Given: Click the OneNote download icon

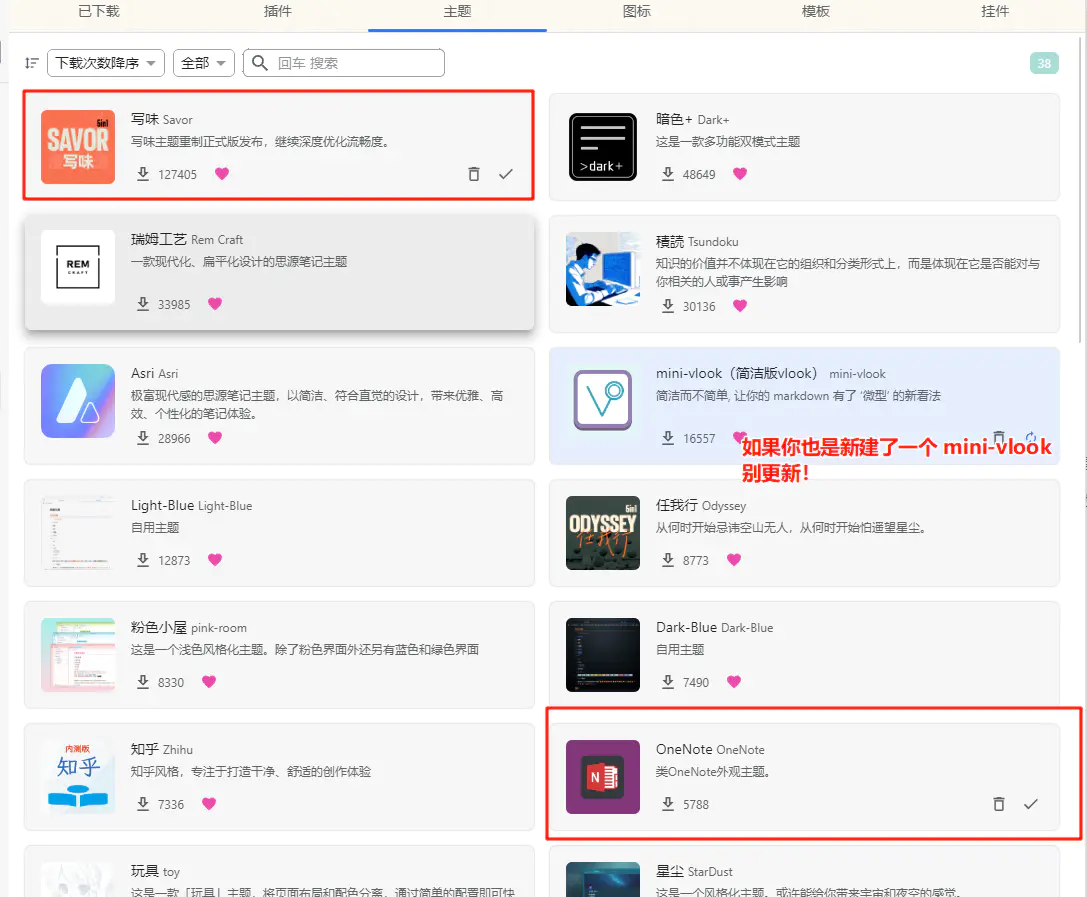Looking at the screenshot, I should point(668,803).
